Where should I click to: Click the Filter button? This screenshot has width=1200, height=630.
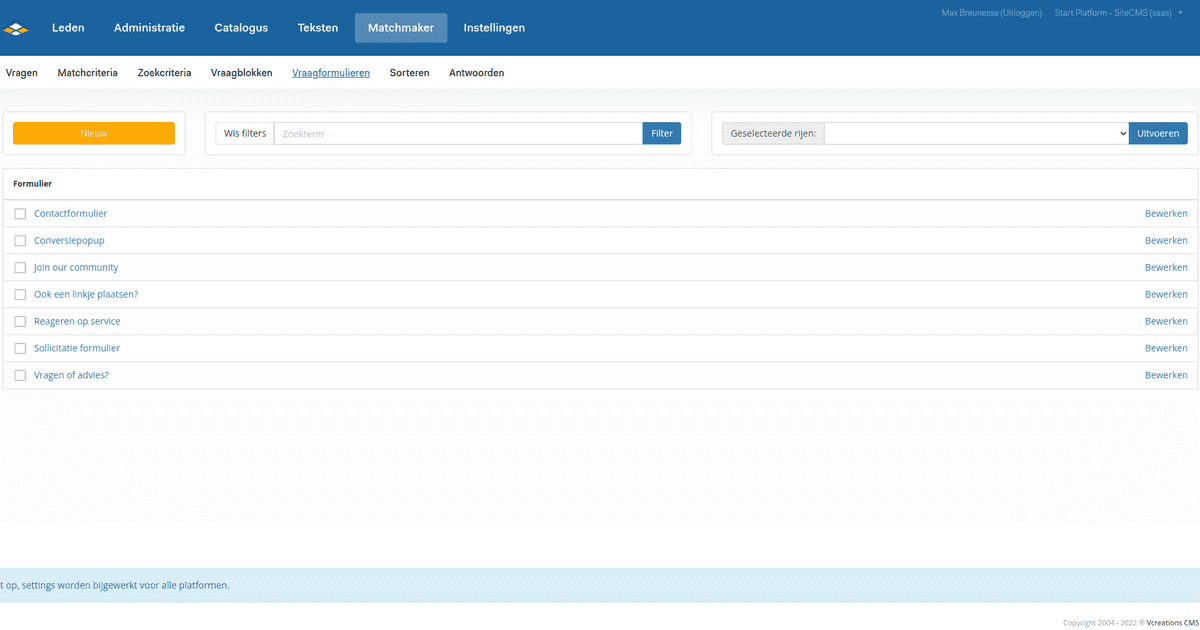pos(661,132)
